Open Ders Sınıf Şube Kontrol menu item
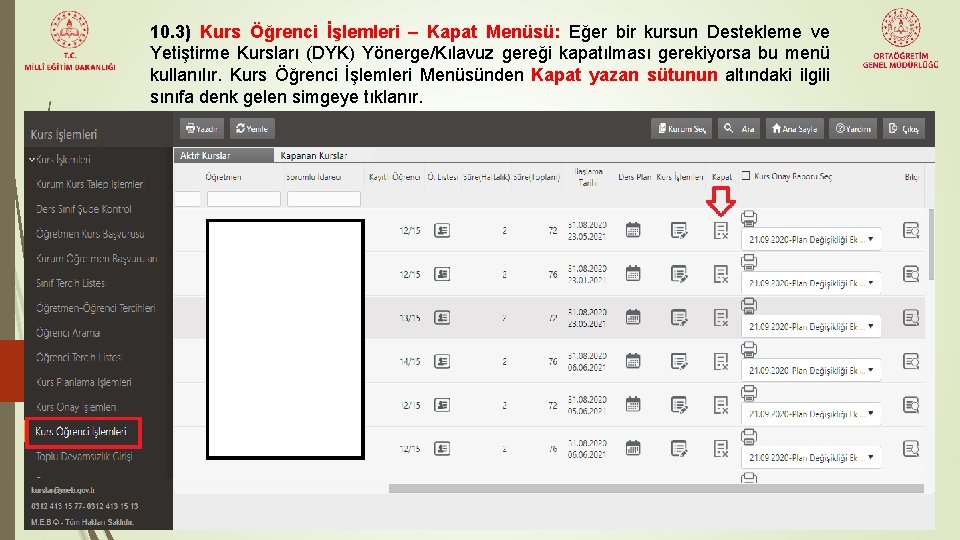 (84, 209)
